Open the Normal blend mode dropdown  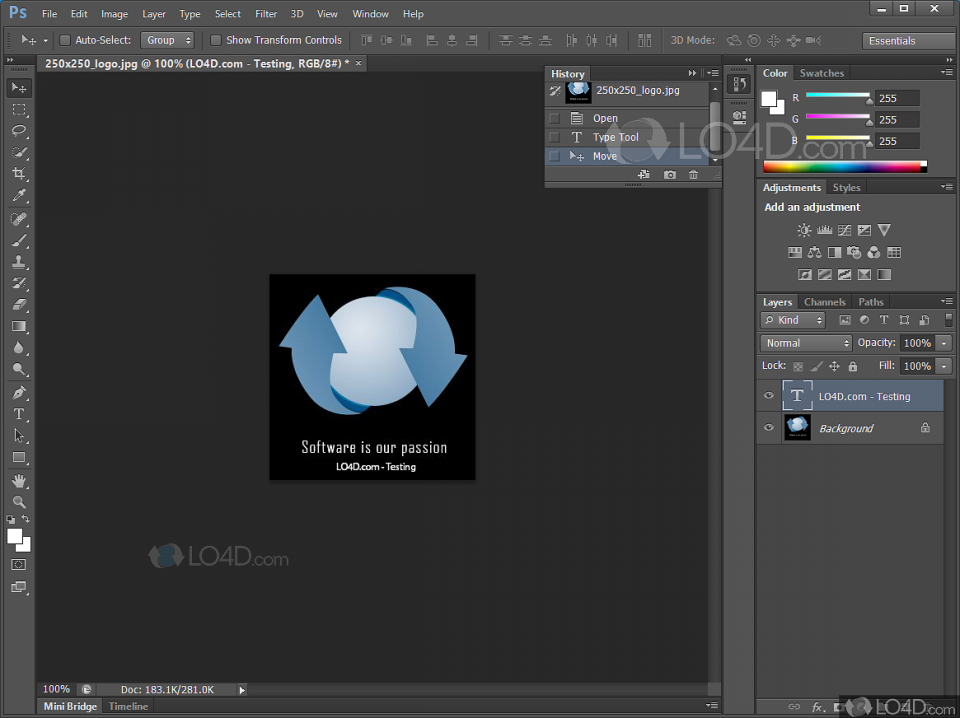tap(806, 343)
